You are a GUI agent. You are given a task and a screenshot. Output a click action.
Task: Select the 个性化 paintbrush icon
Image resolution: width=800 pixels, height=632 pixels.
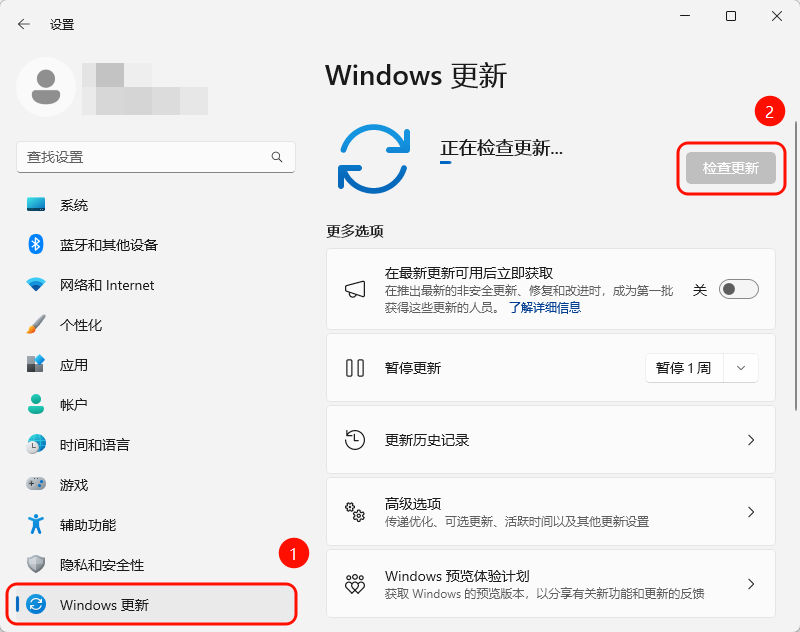click(36, 324)
